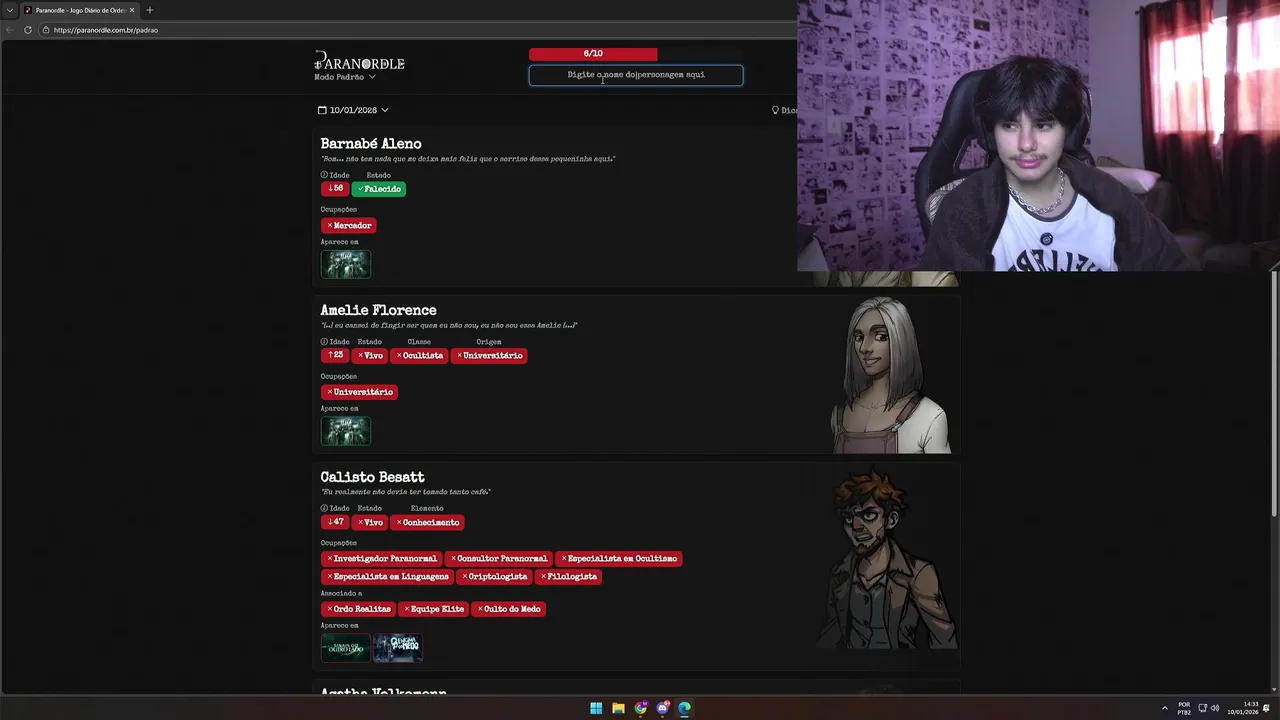
Task: Open Calisto's first appearance thumbnail
Action: (x=346, y=648)
